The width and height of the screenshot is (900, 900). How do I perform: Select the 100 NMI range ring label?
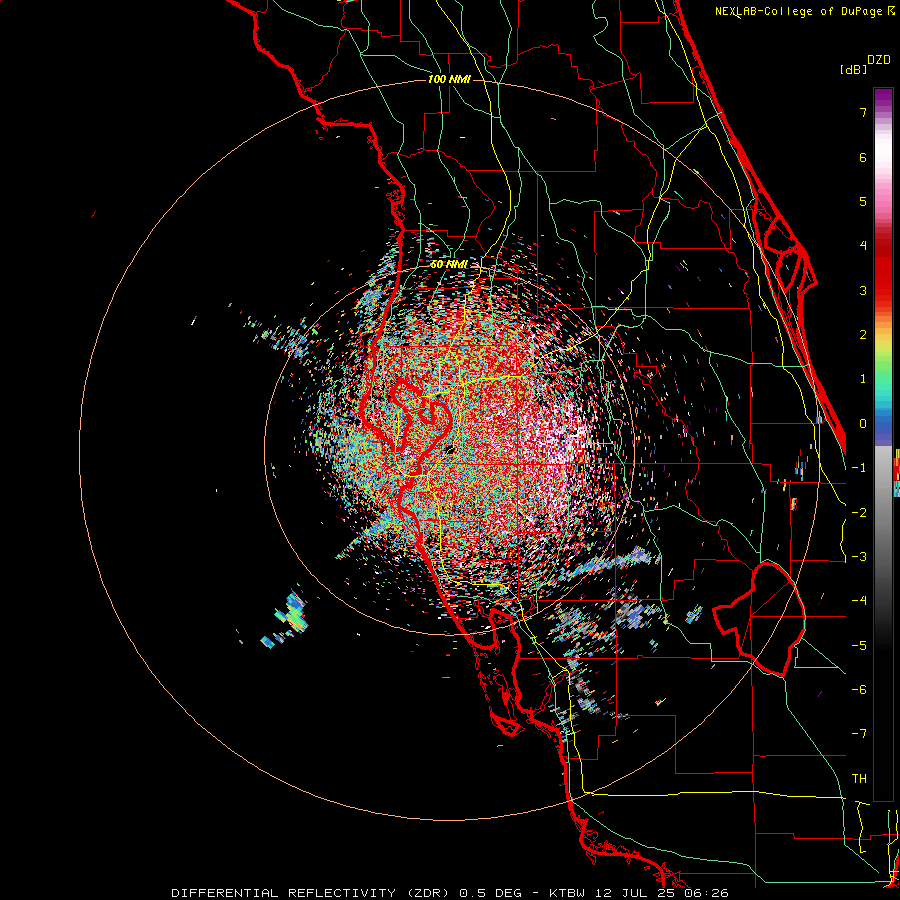pos(449,79)
